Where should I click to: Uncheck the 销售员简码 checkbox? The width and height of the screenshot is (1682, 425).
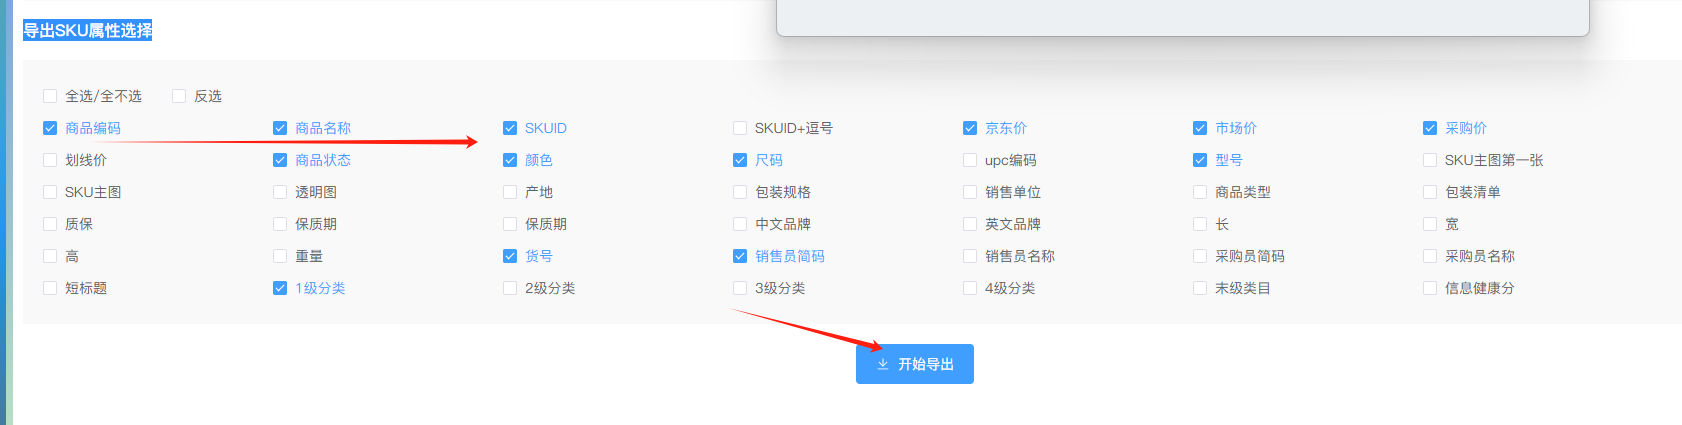pos(740,256)
